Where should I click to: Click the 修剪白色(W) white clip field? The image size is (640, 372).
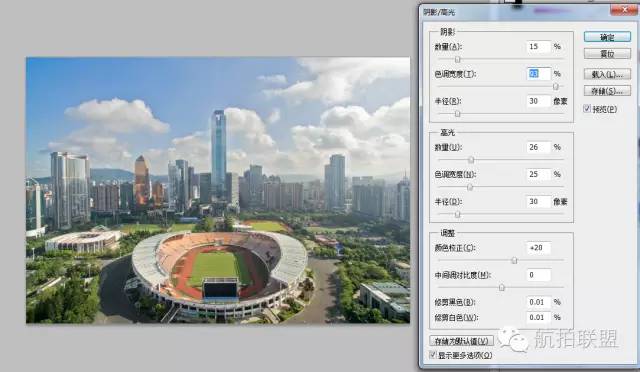click(x=538, y=317)
